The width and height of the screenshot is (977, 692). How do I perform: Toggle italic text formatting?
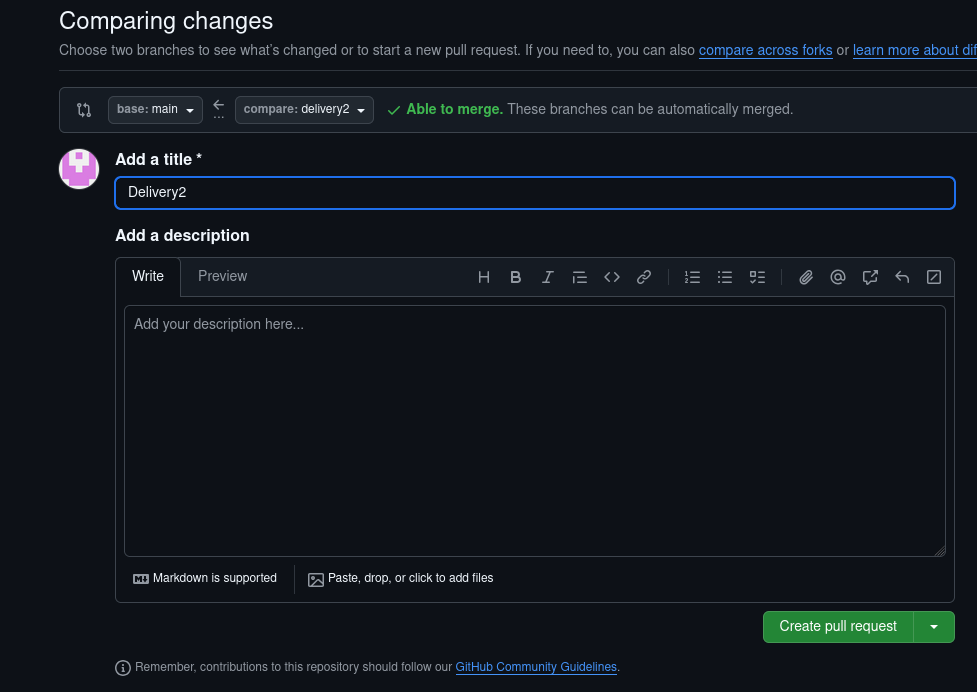click(547, 277)
